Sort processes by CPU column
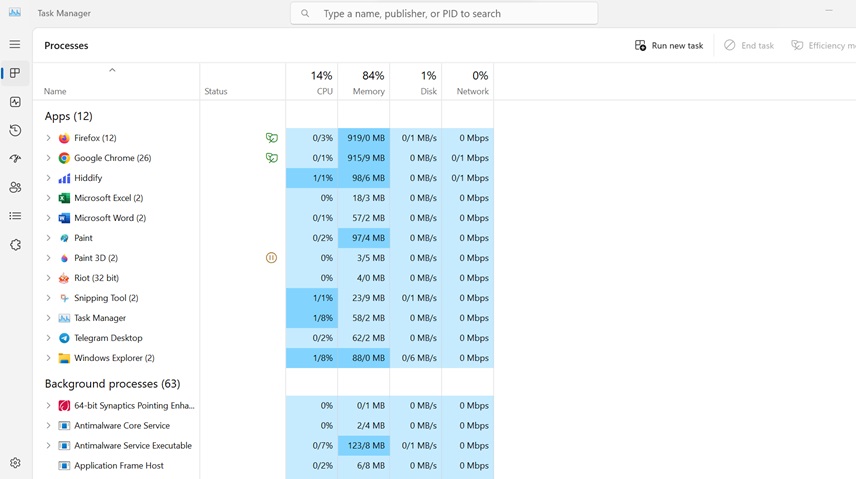 pos(312,82)
